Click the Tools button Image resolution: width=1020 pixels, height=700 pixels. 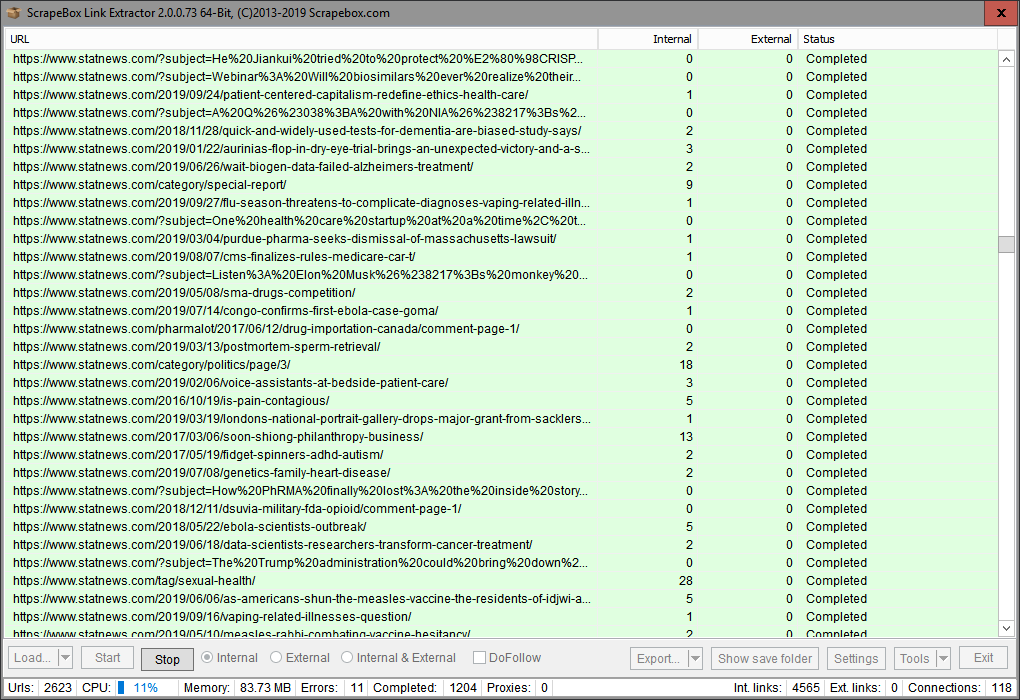pyautogui.click(x=915, y=658)
